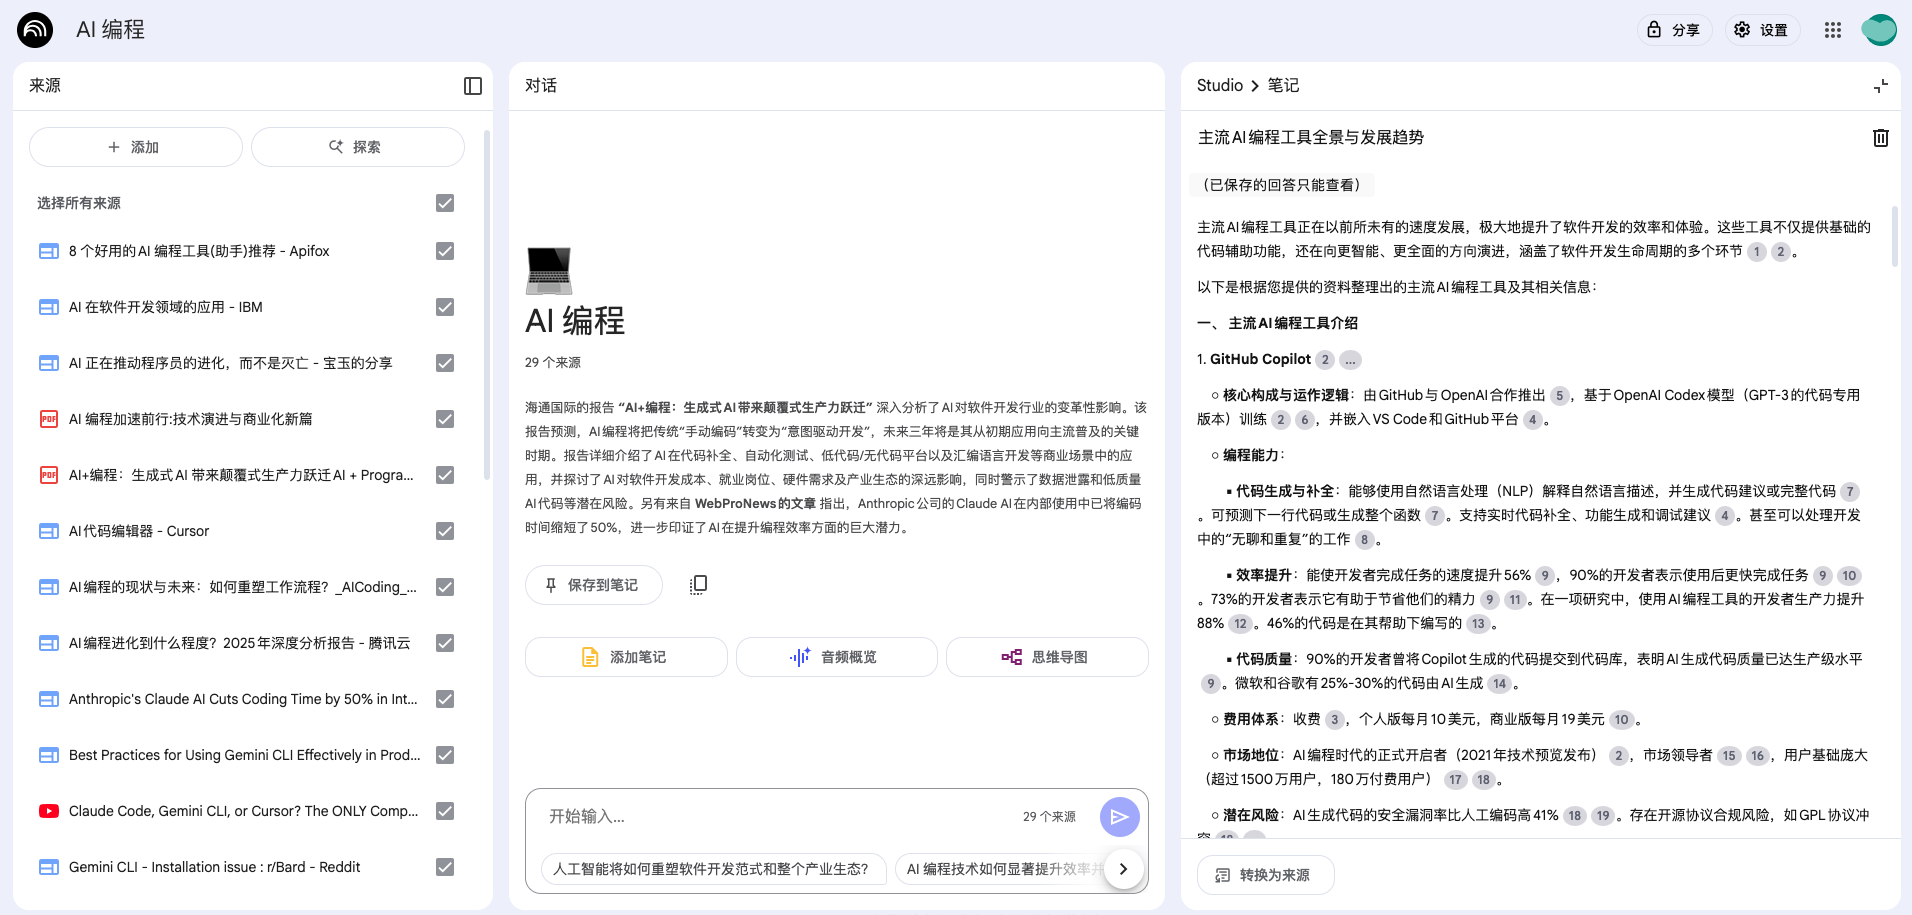Click the AI 编程 notebook title in header
Screen dimensions: 1912x915
[111, 30]
